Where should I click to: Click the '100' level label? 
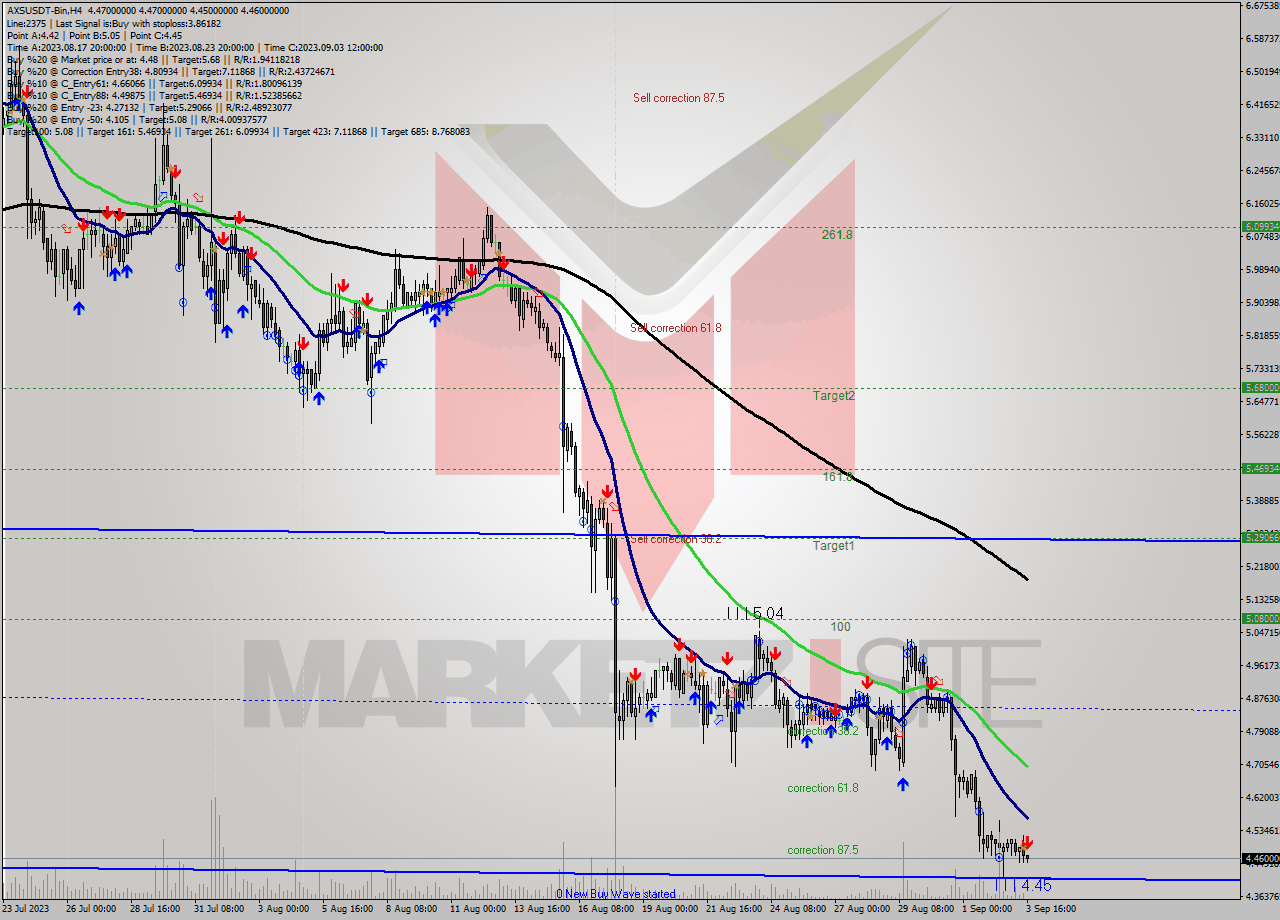pos(840,627)
